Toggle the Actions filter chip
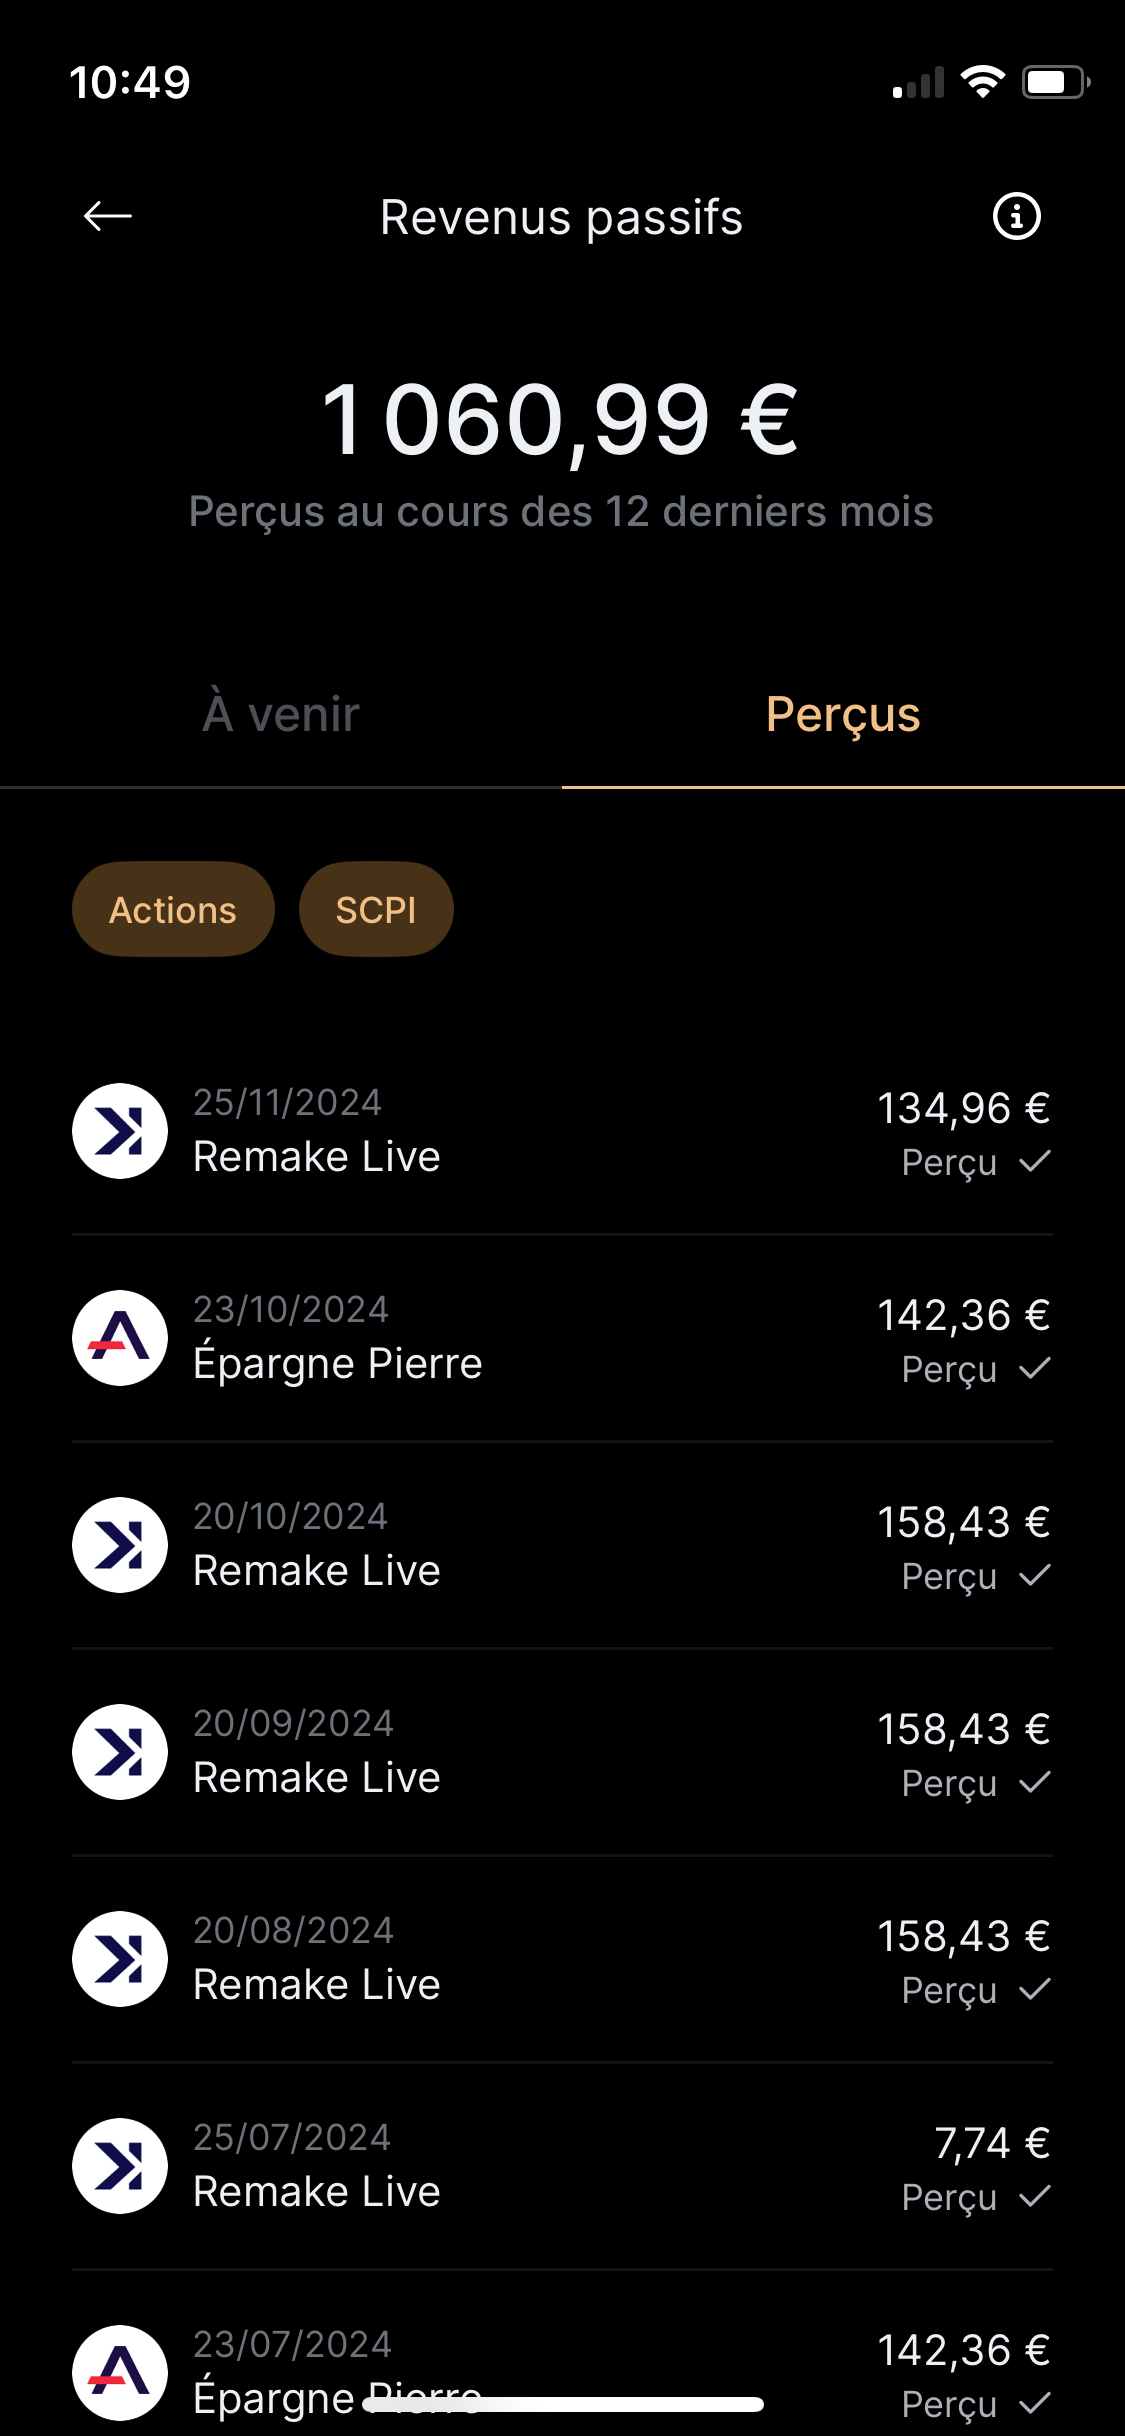 (x=173, y=910)
